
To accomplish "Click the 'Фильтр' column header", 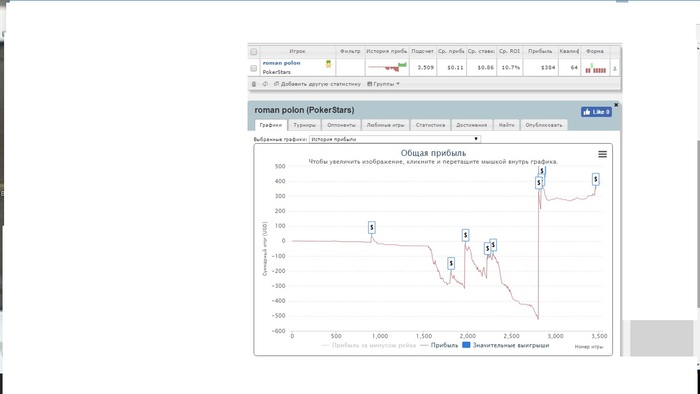I will (350, 51).
